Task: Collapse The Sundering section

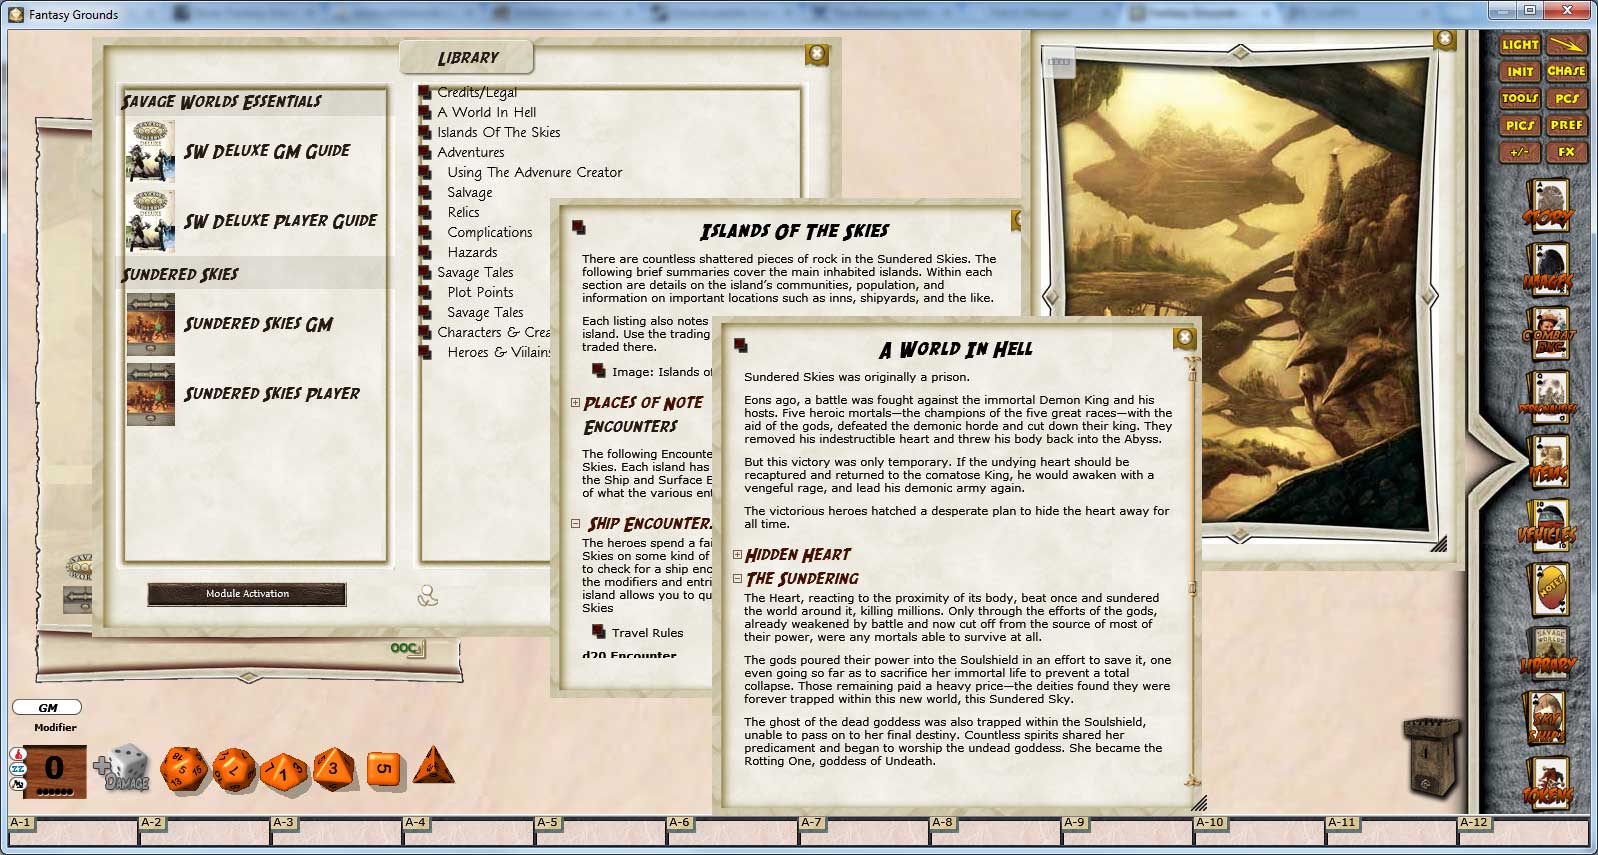Action: click(737, 579)
